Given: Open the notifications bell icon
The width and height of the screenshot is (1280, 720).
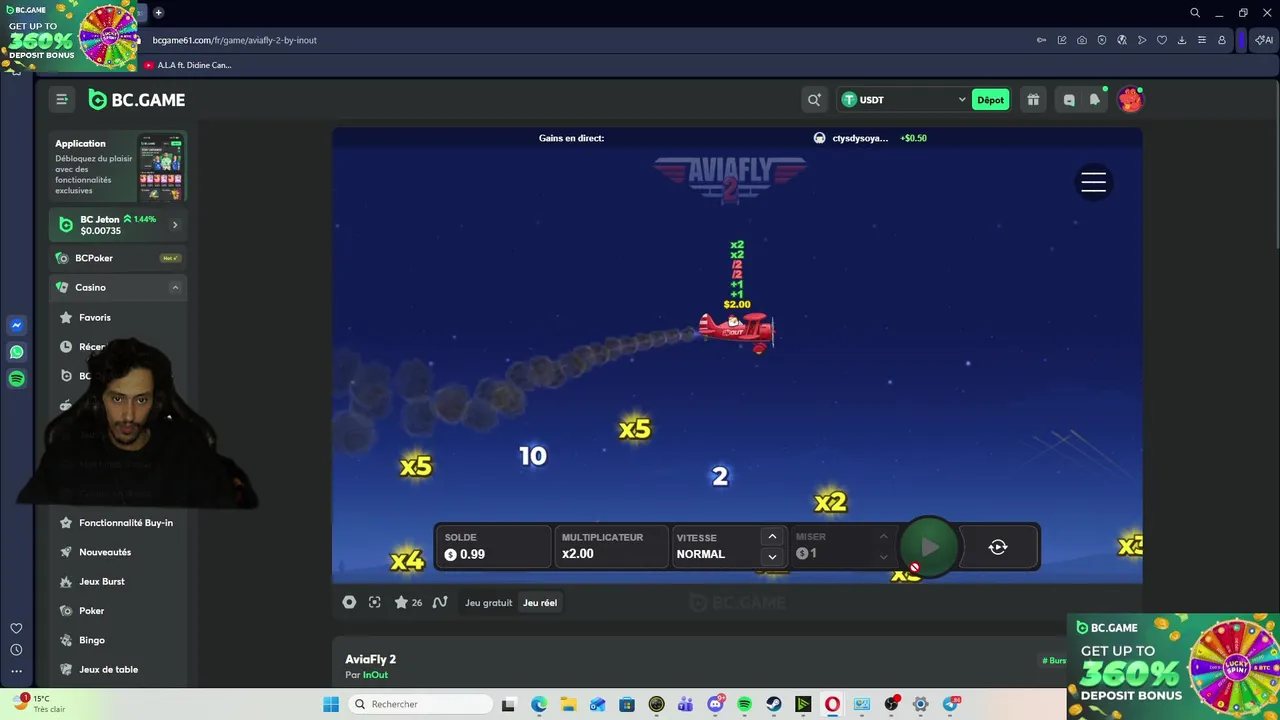Looking at the screenshot, I should pyautogui.click(x=1095, y=100).
